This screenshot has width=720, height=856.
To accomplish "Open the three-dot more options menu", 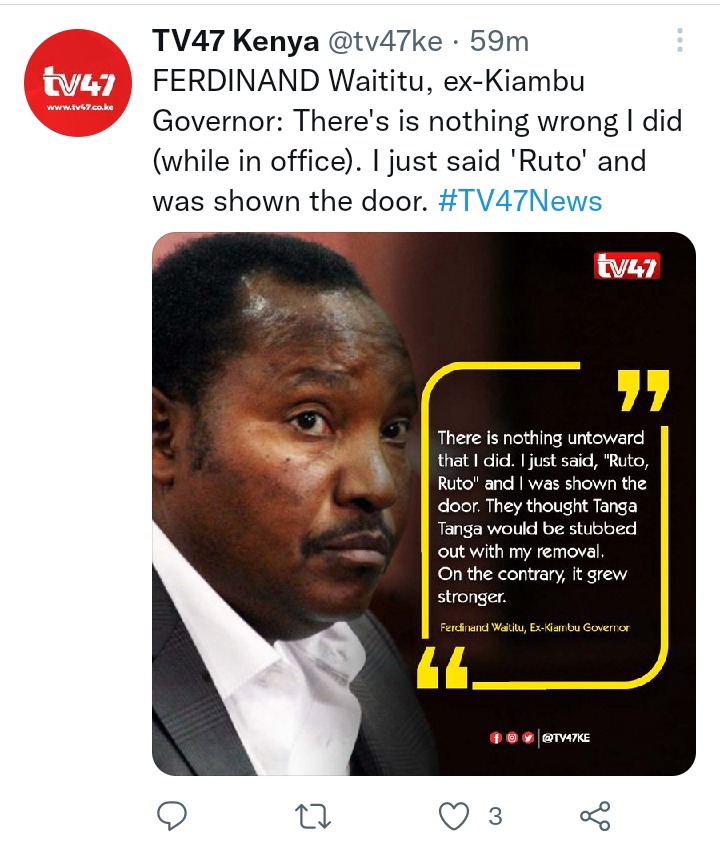I will (x=680, y=40).
